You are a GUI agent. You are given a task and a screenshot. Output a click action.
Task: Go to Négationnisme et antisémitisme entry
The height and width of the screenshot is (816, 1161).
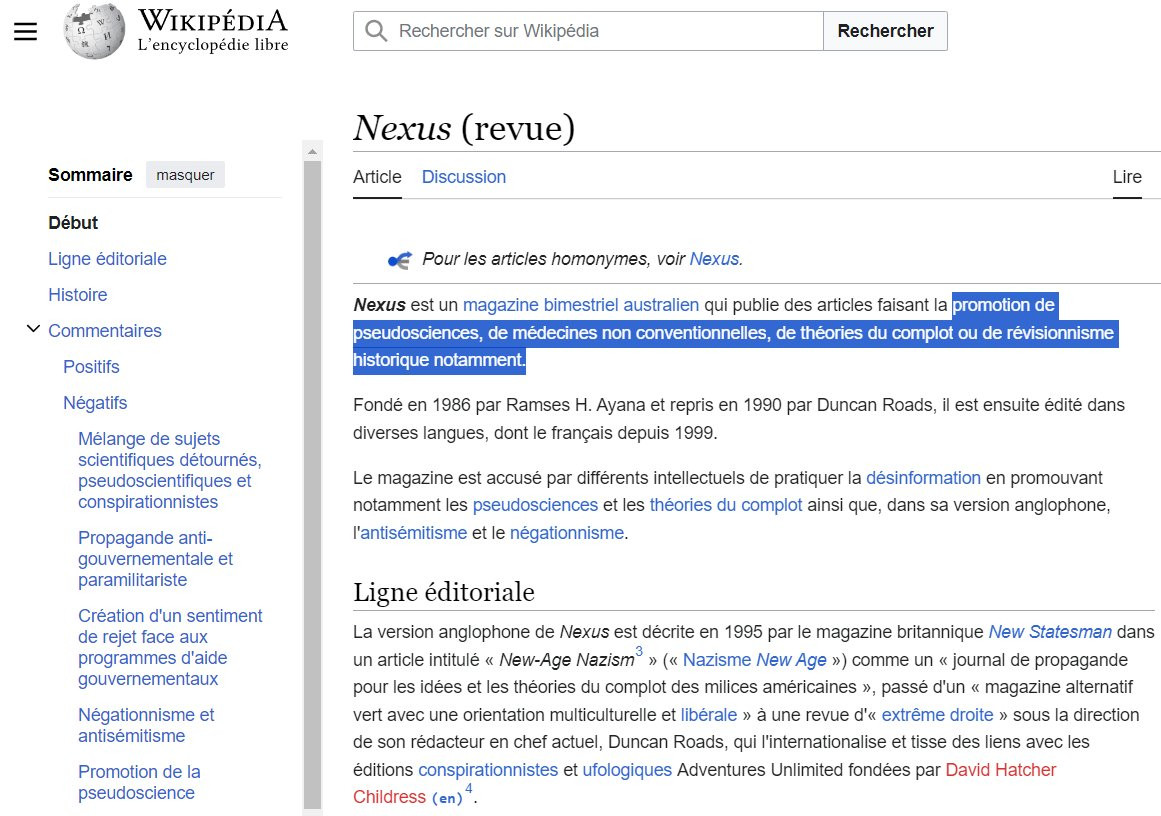click(146, 726)
